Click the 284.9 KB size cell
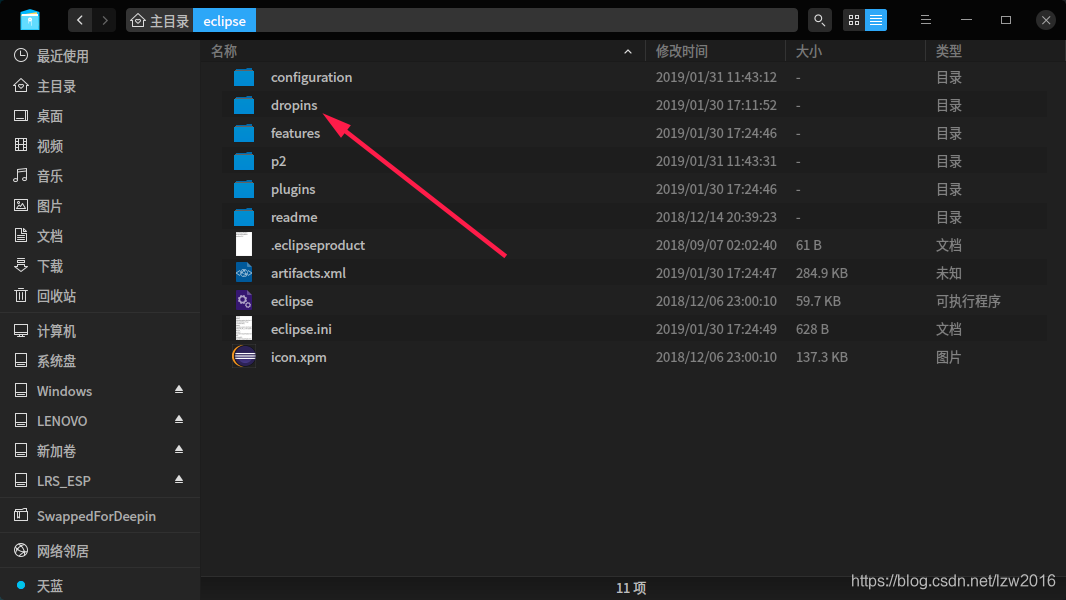This screenshot has width=1066, height=600. coord(821,273)
